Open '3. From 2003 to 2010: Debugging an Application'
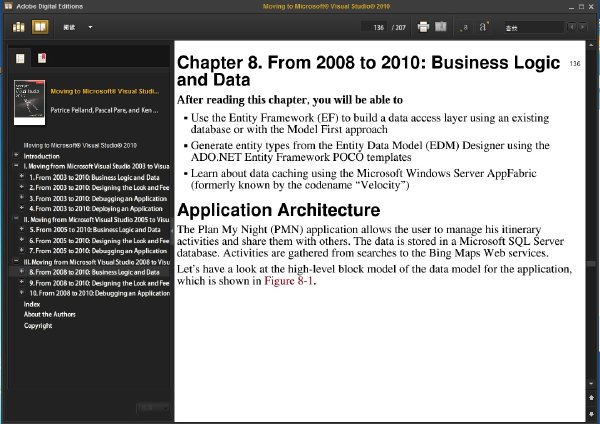Viewport: 600px width, 424px height. pos(98,198)
